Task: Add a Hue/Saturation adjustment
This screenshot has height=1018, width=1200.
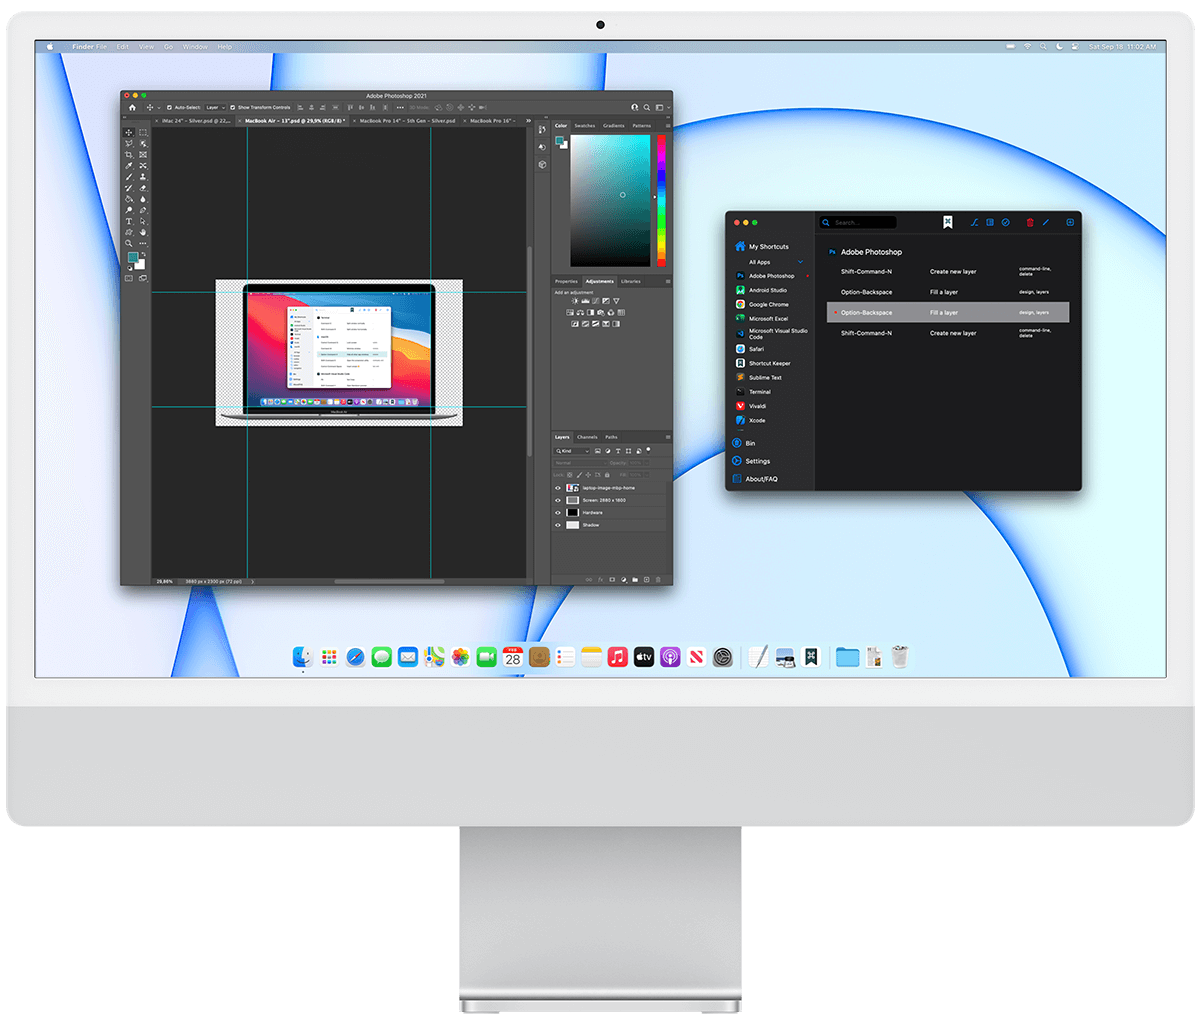Action: click(x=570, y=312)
